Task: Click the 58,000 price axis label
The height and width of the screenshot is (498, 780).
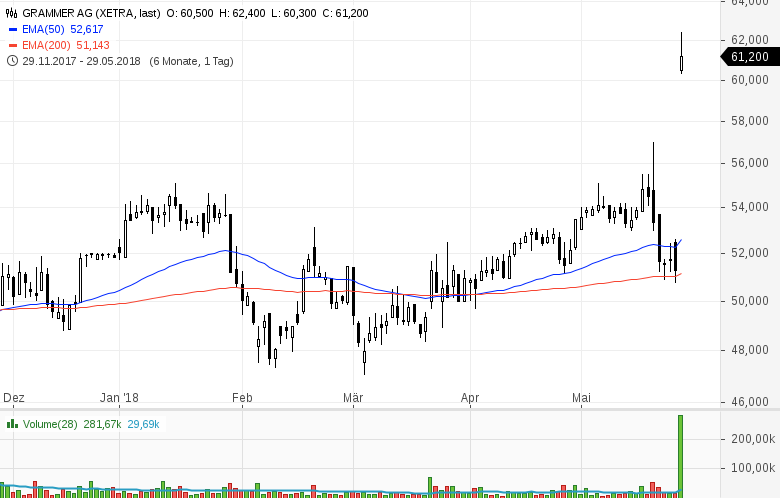Action: [750, 121]
